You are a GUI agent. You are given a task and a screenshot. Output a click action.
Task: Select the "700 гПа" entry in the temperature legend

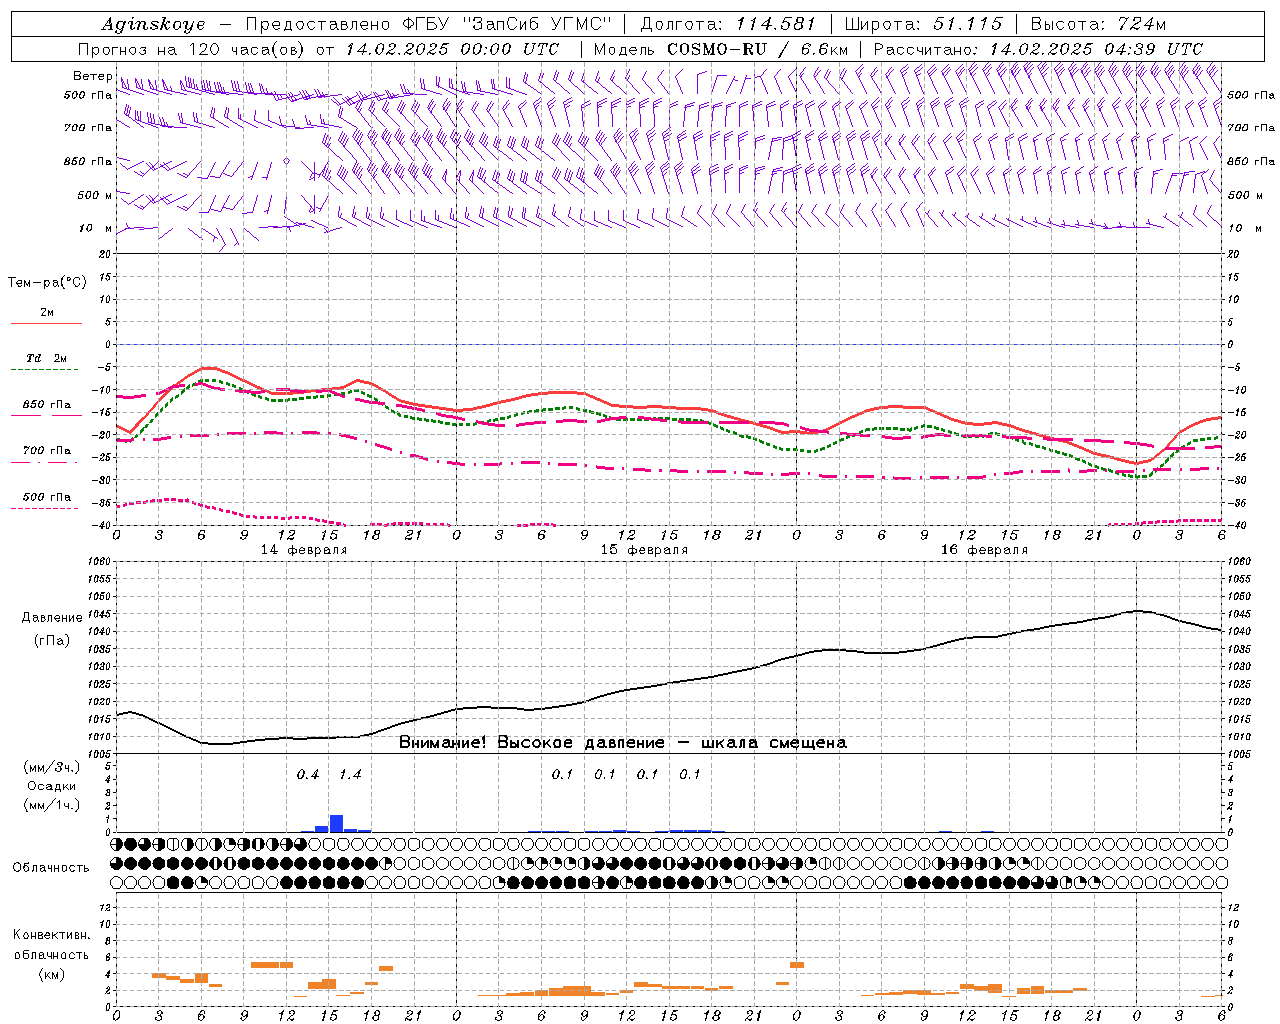click(47, 451)
